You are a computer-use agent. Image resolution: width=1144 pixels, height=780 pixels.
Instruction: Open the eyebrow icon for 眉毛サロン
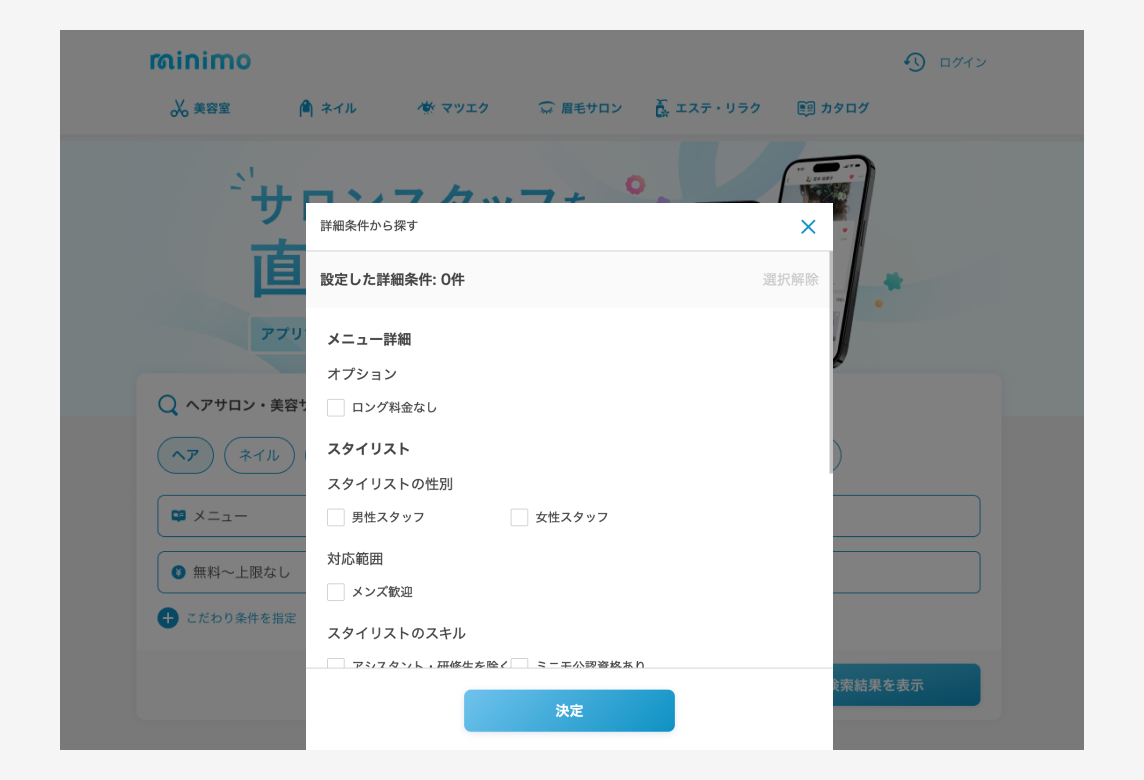[546, 108]
